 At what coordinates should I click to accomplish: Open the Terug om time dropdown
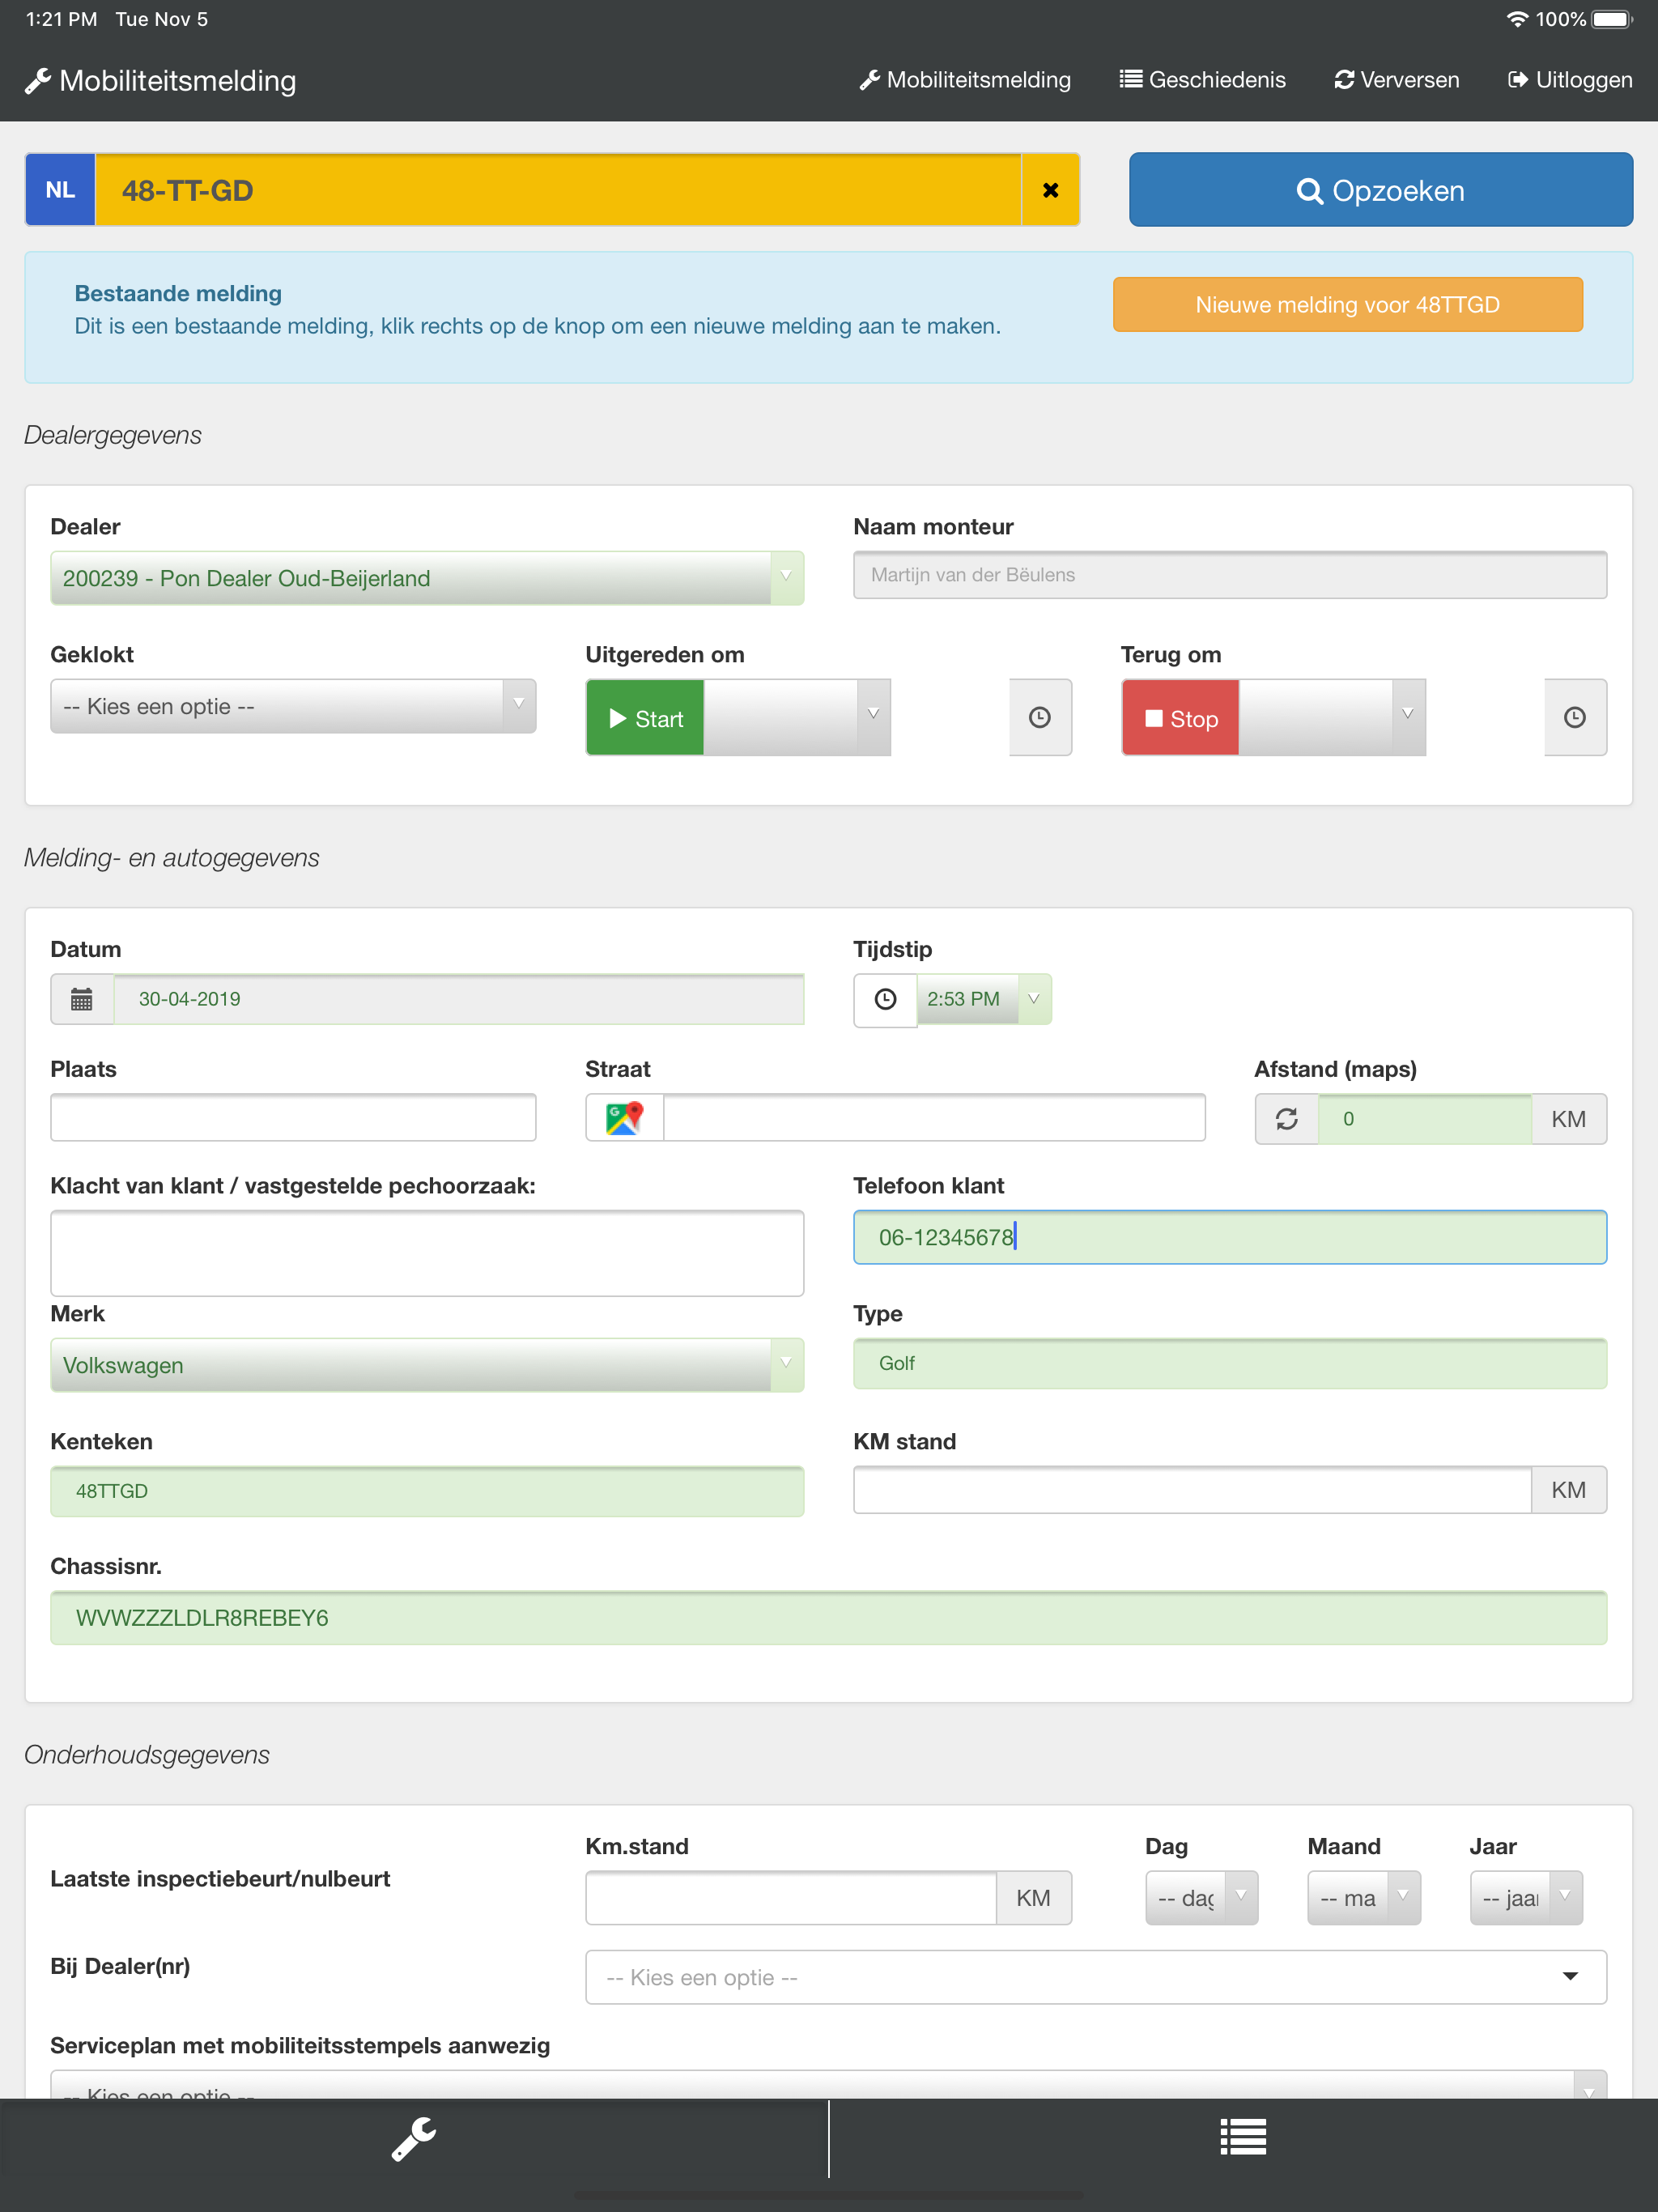click(x=1332, y=717)
